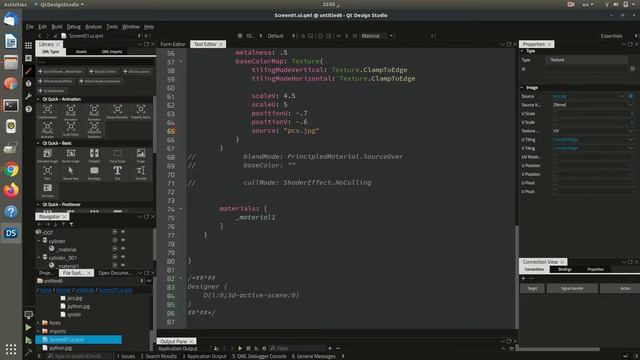
Task: Collapse Qt Quick - Positioner section
Action: (x=38, y=204)
